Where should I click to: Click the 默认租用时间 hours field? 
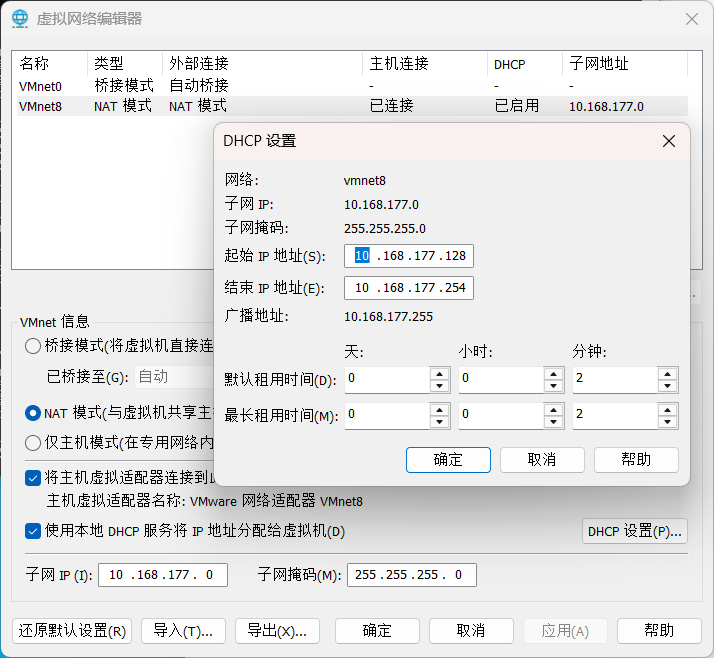(x=501, y=380)
